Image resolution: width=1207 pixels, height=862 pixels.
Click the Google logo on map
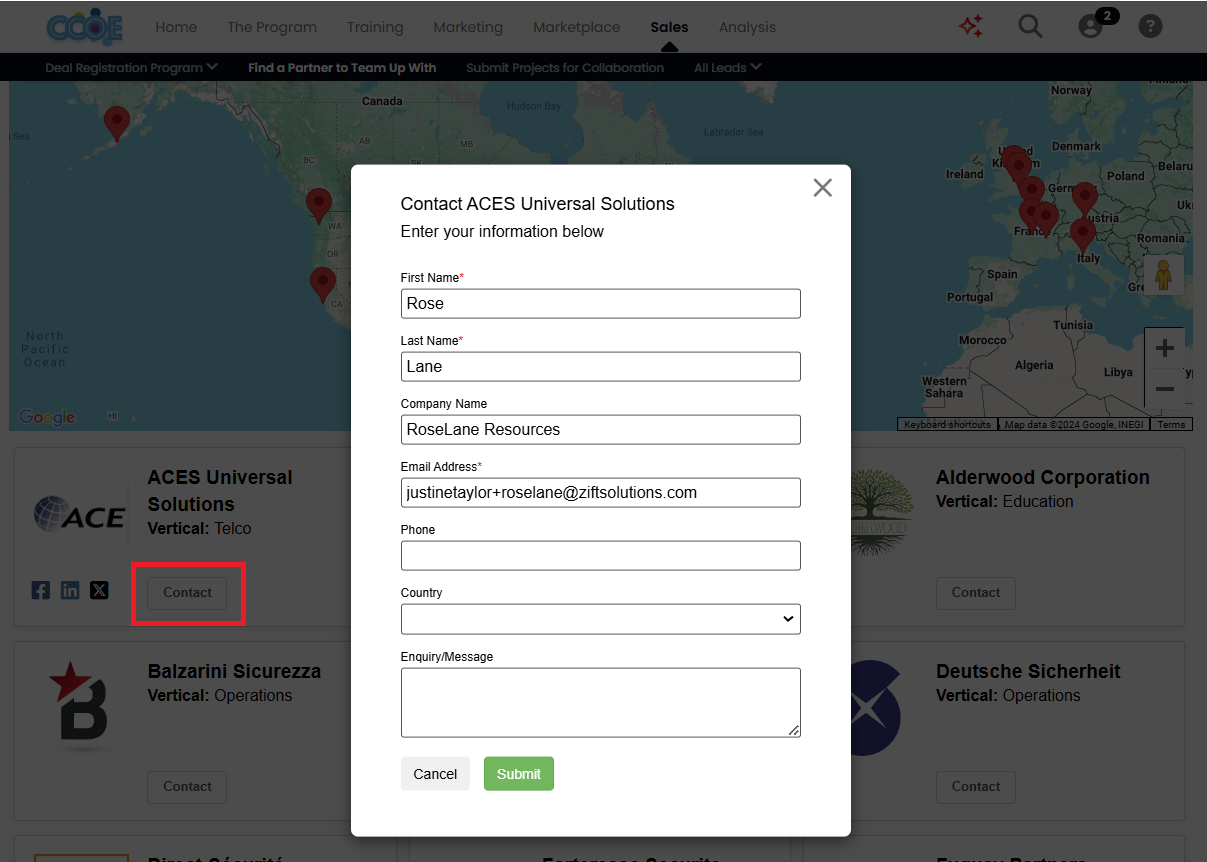(47, 417)
